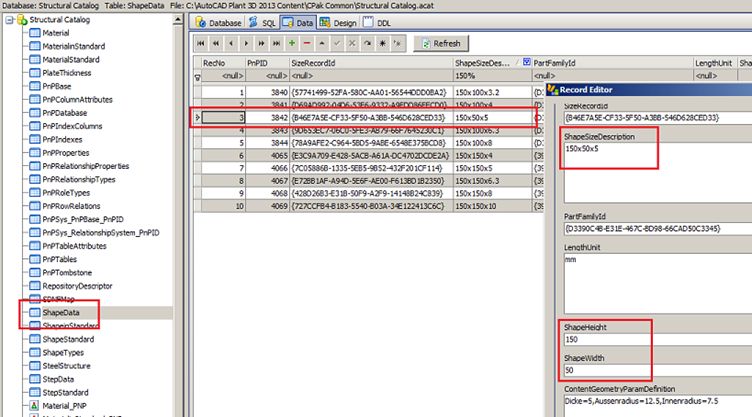752x417 pixels.
Task: Select PnPProperties table
Action: point(66,153)
